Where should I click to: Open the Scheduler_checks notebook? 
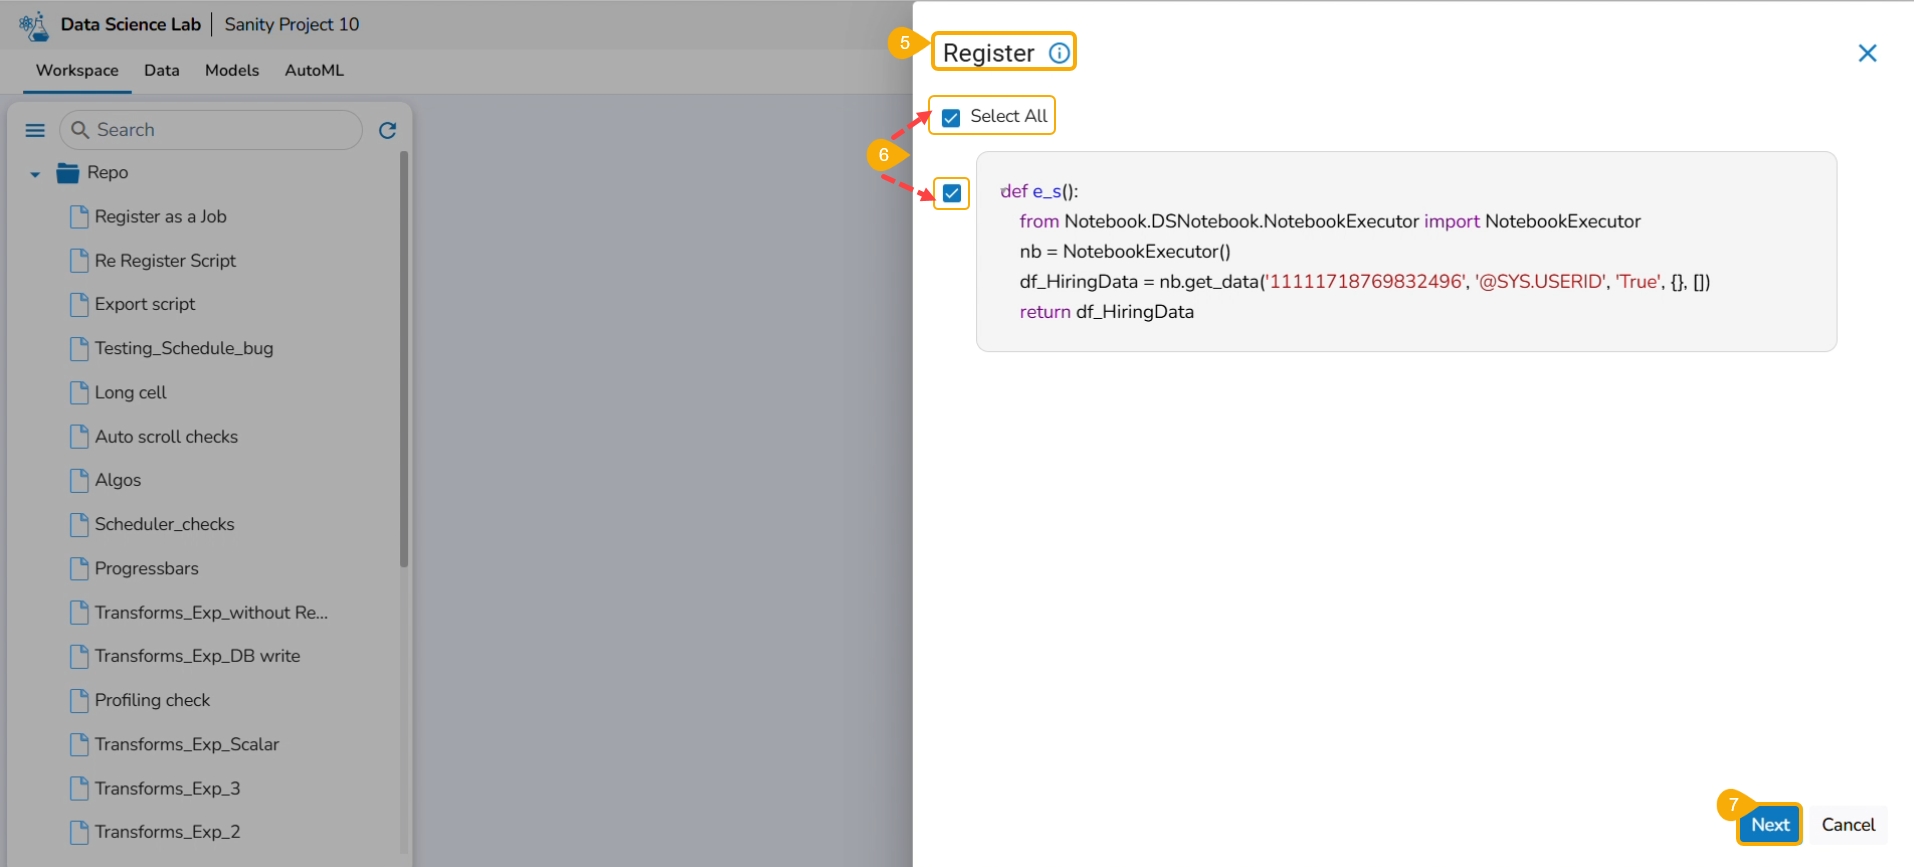[x=164, y=525]
